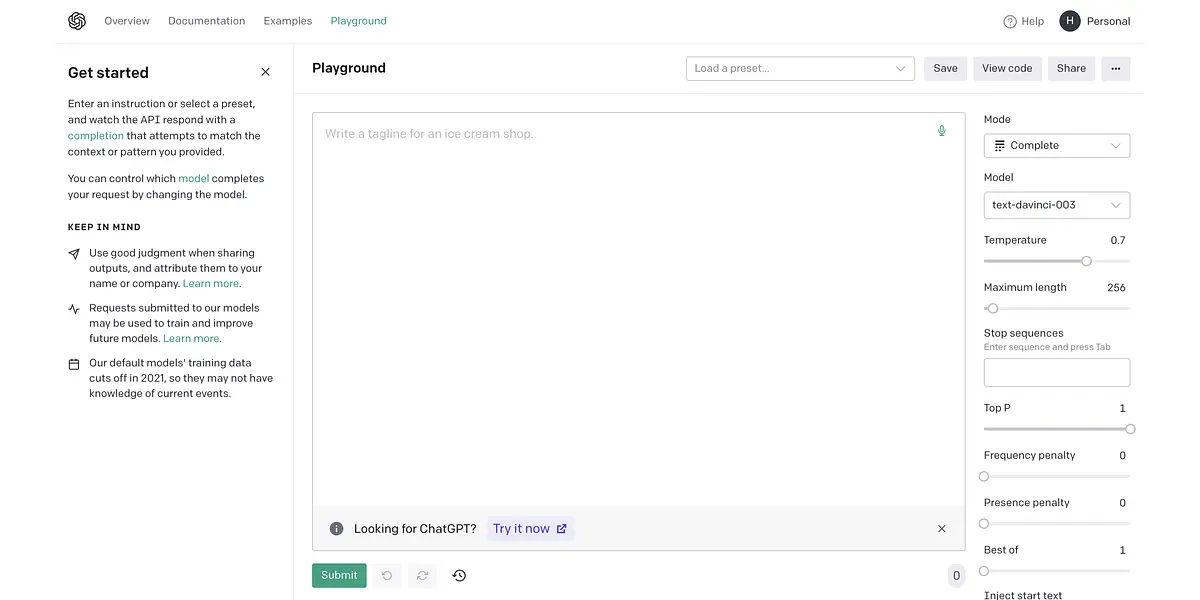
Task: Open the show history clock icon
Action: coord(459,575)
